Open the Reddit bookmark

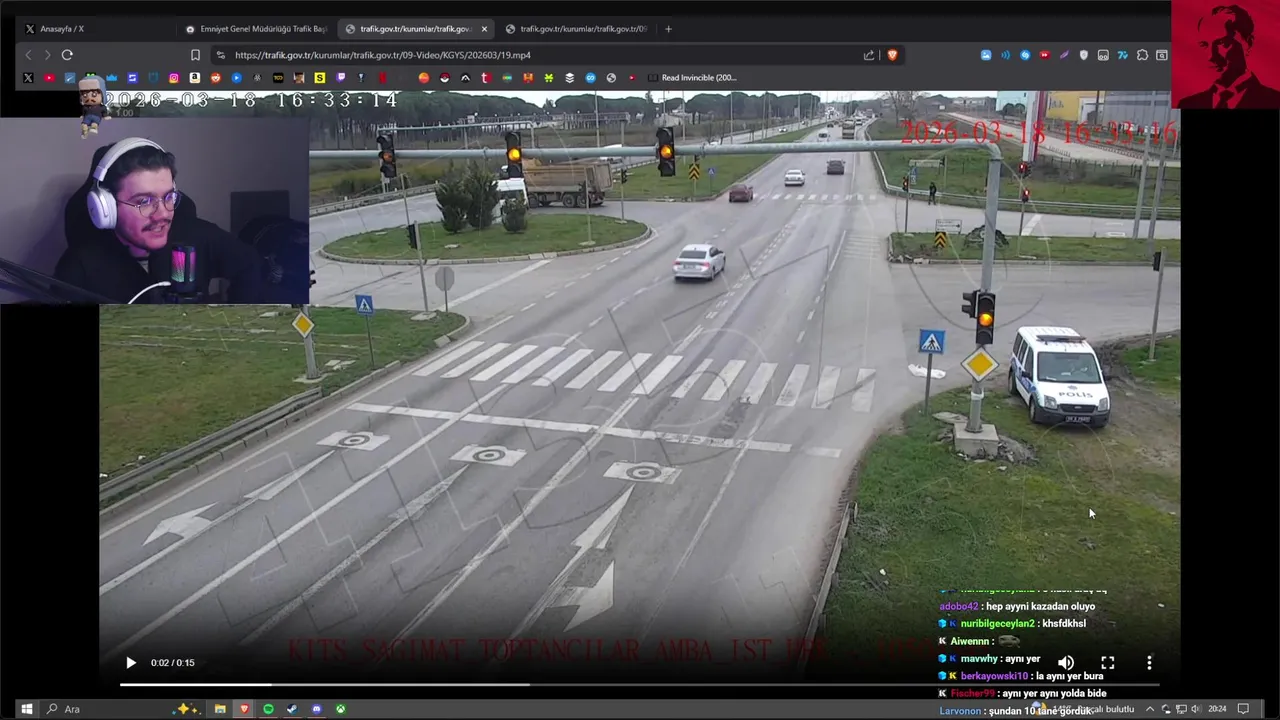pos(215,78)
